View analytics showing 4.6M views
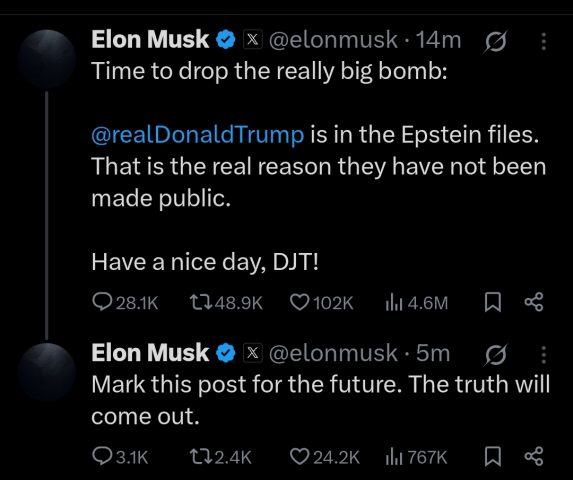This screenshot has width=573, height=480. pyautogui.click(x=416, y=303)
